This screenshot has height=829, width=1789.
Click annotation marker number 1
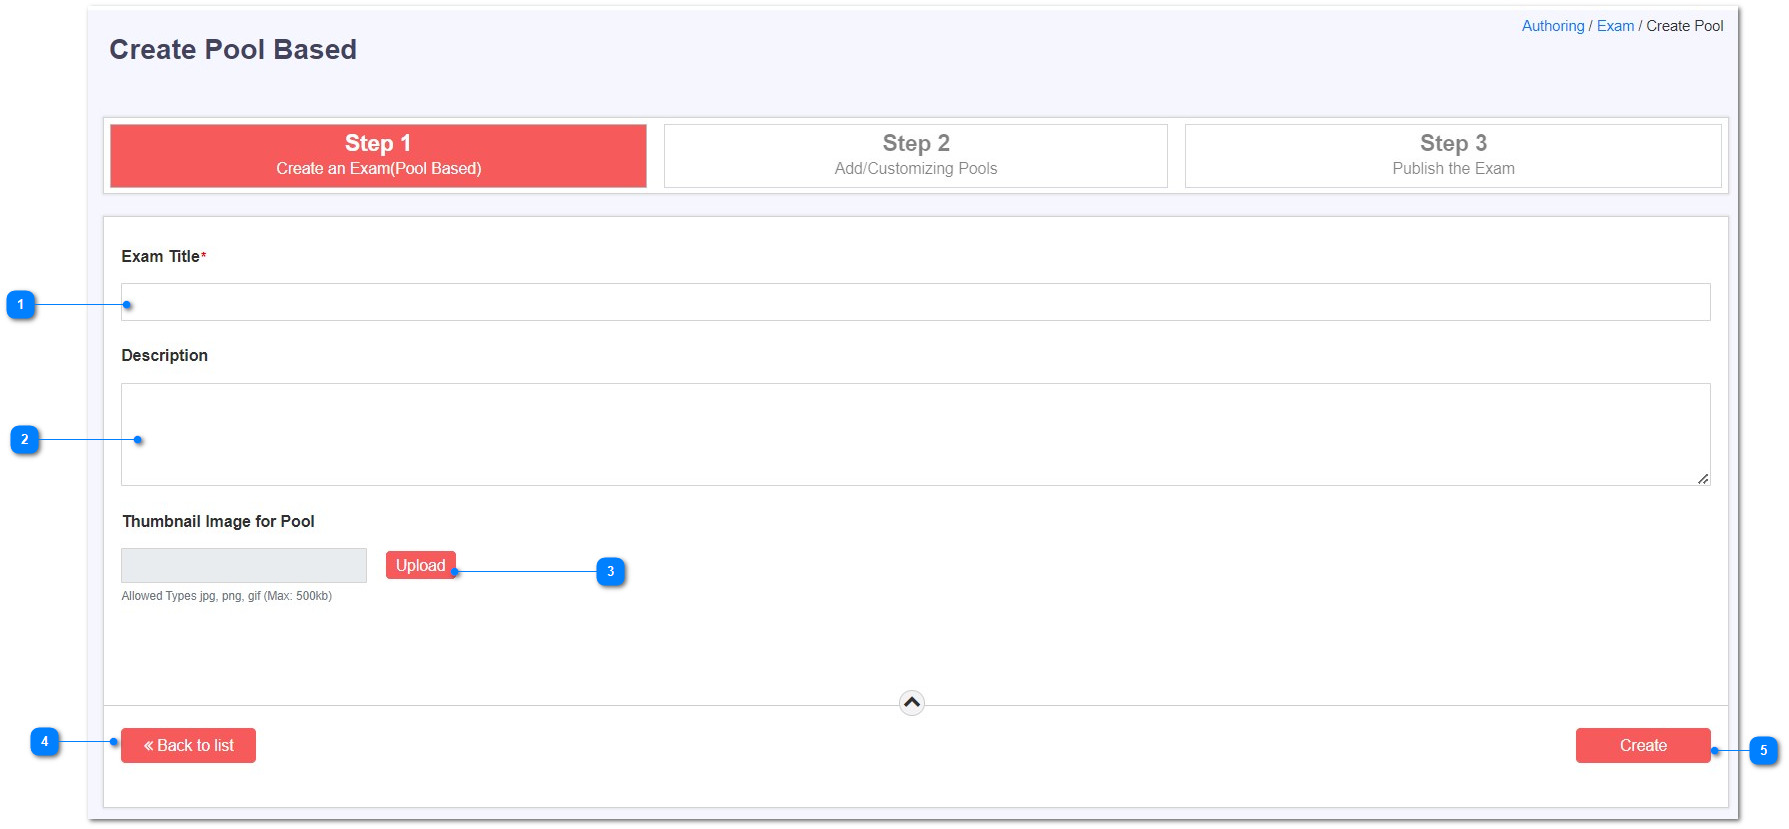click(21, 305)
